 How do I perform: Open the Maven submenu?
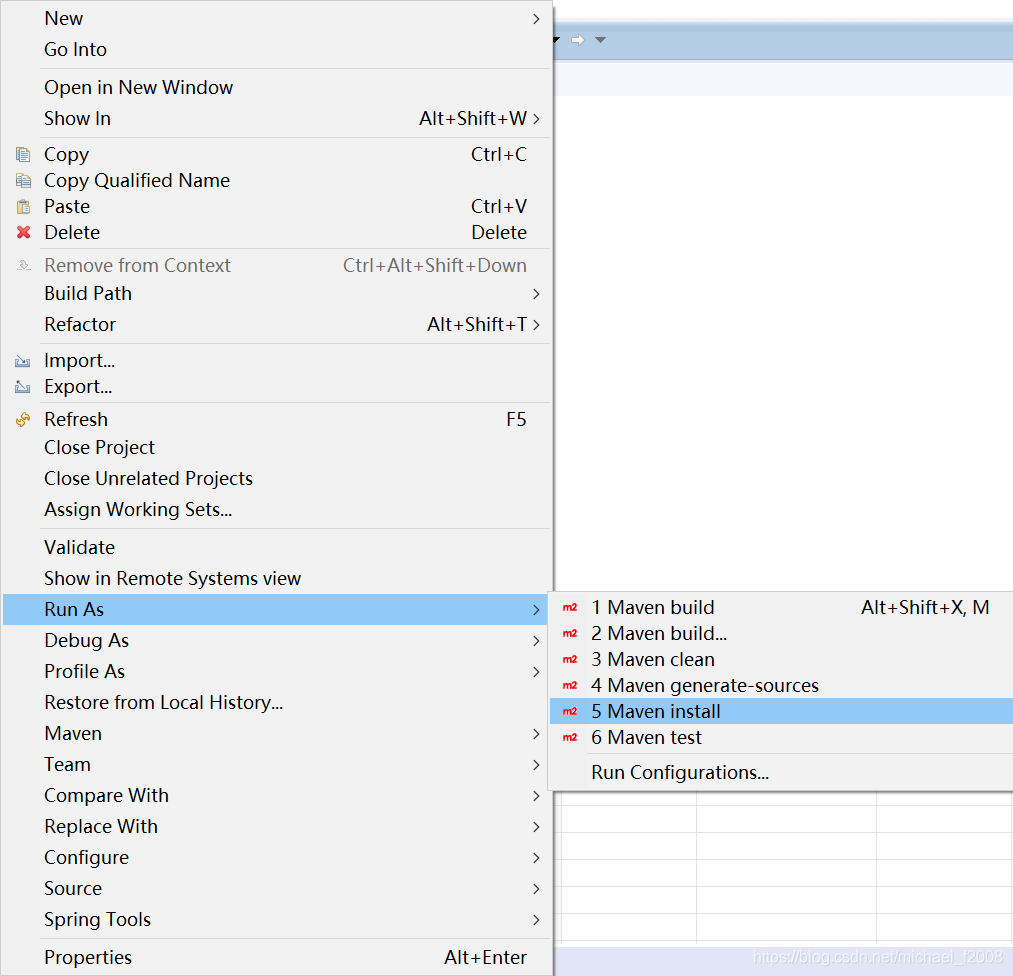click(x=277, y=733)
